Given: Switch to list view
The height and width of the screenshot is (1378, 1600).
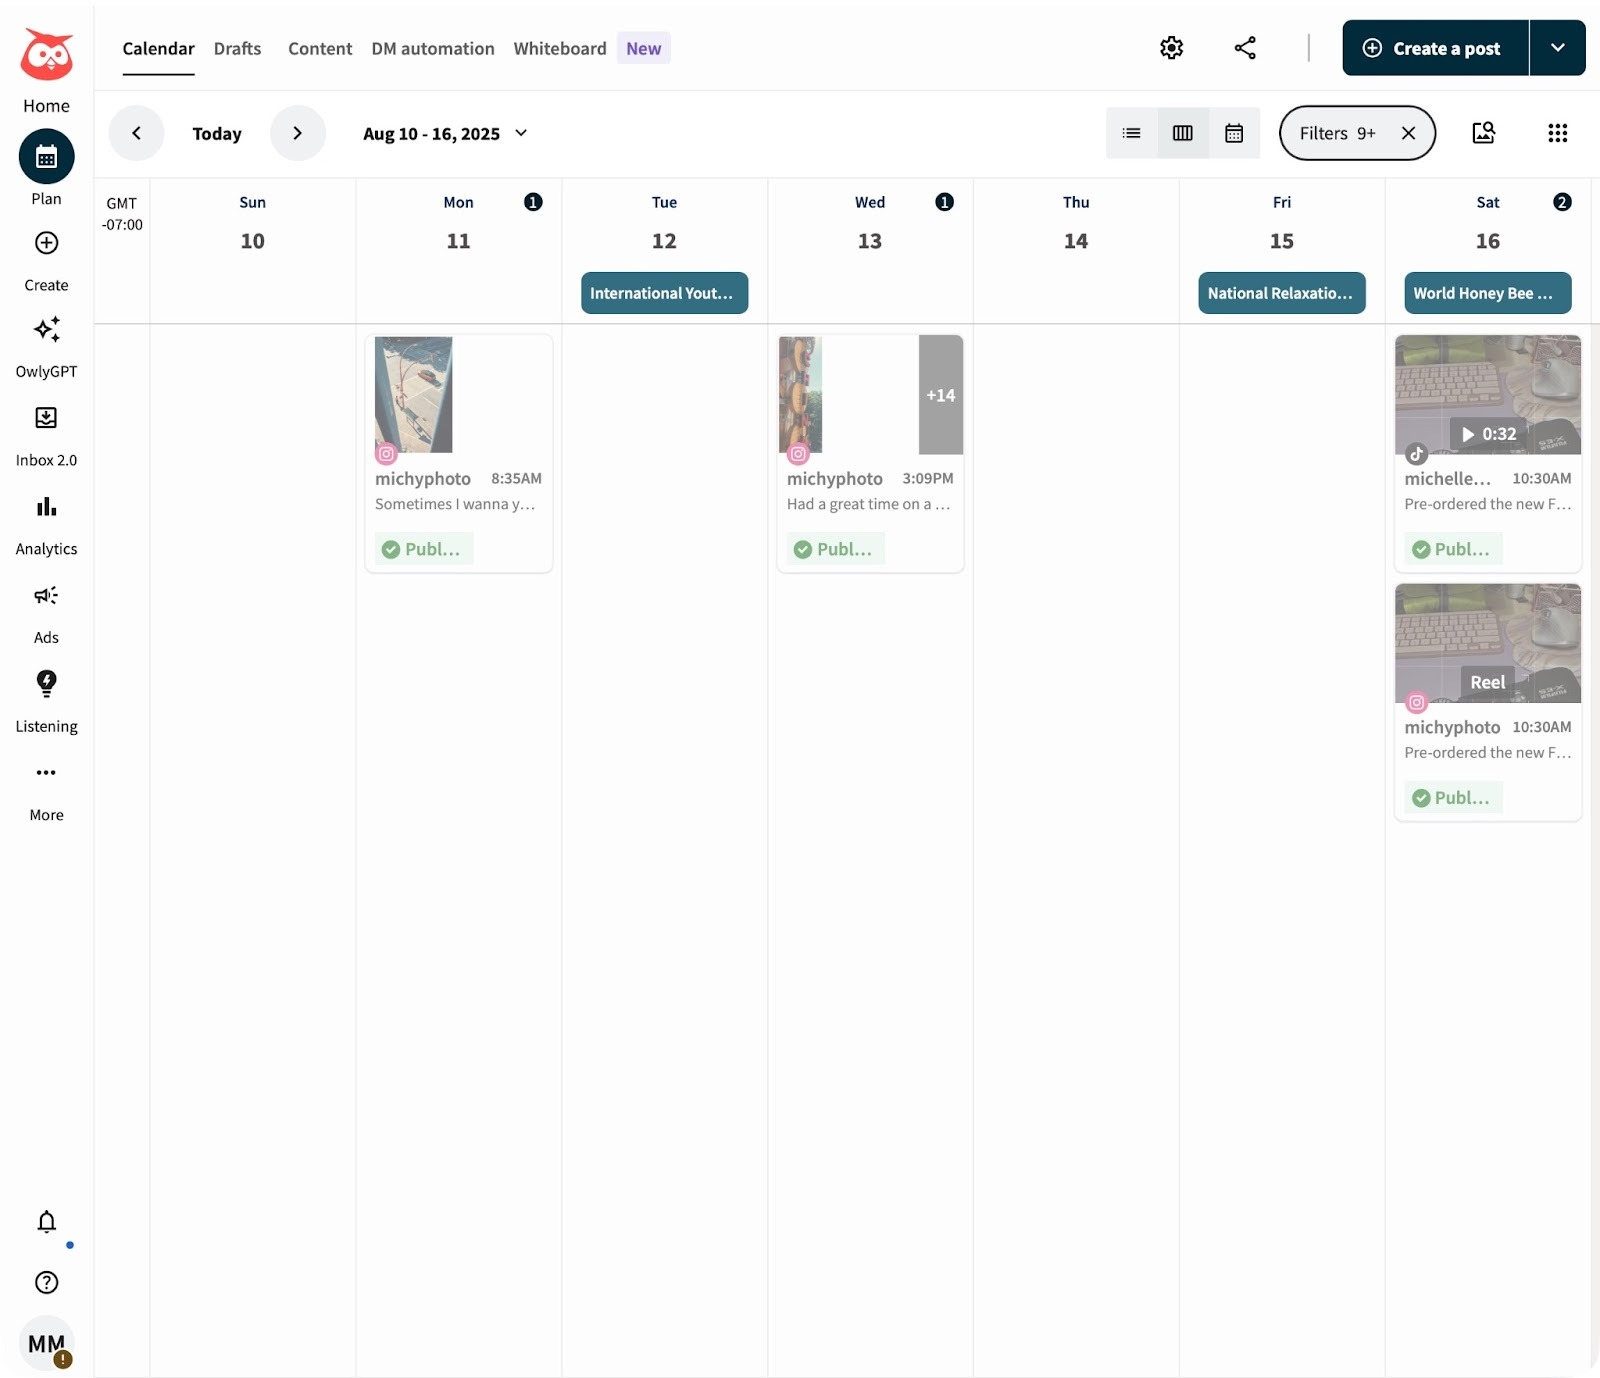Looking at the screenshot, I should click(x=1131, y=133).
